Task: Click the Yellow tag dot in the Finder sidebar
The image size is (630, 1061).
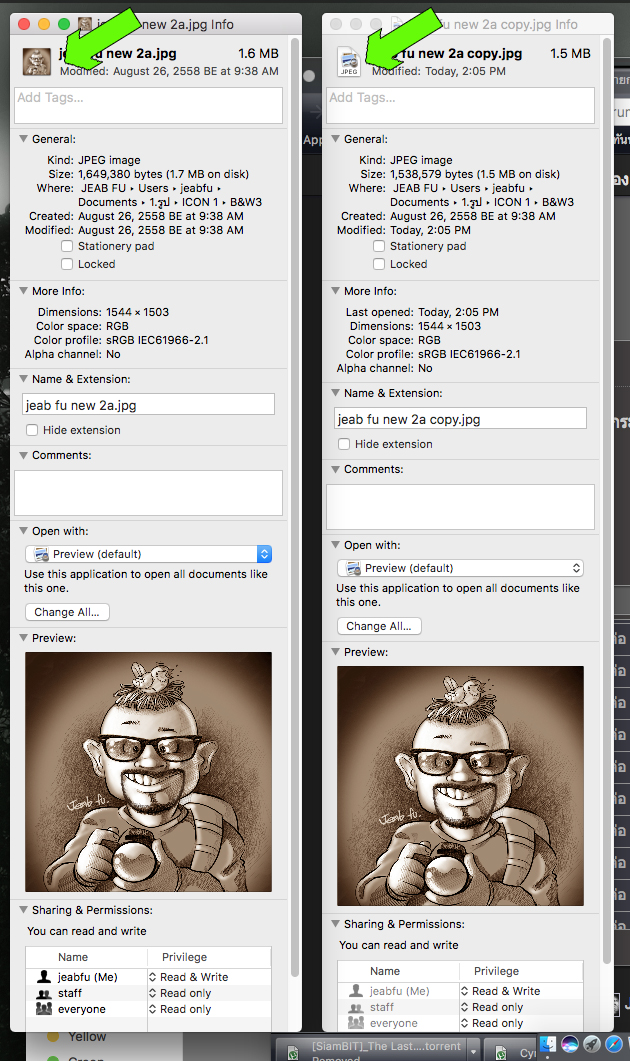Action: point(53,1037)
